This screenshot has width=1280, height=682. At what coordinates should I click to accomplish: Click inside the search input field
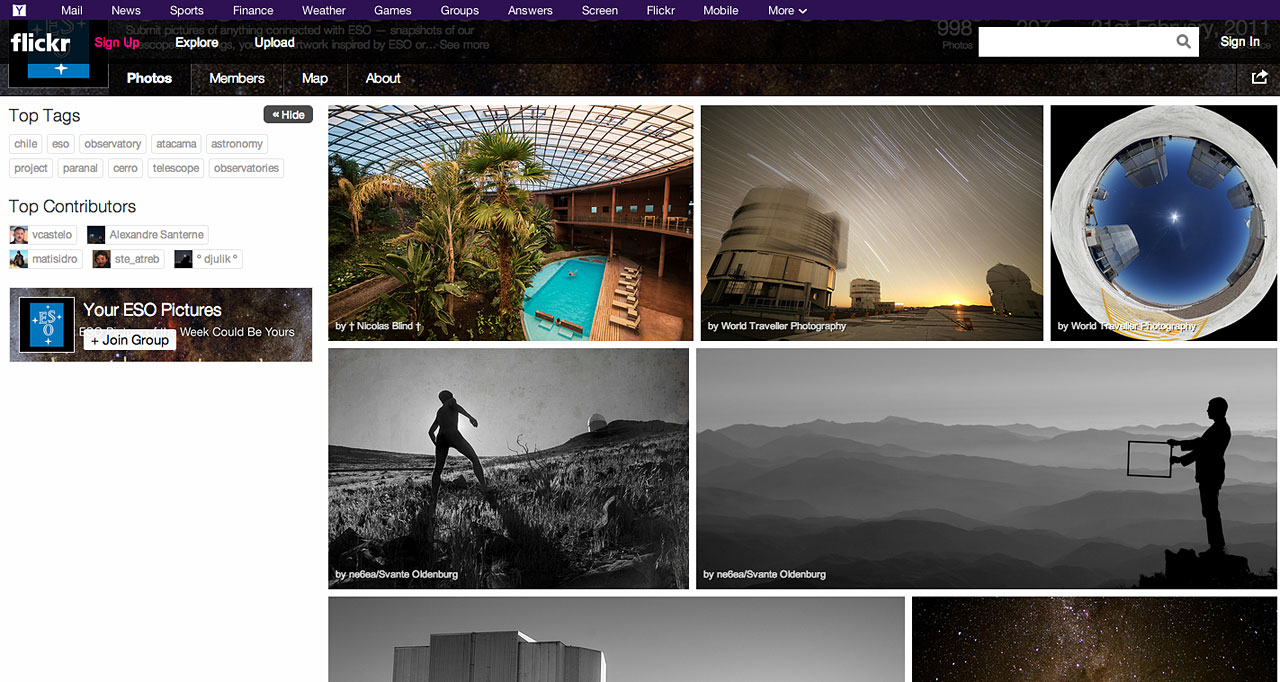[x=1073, y=42]
